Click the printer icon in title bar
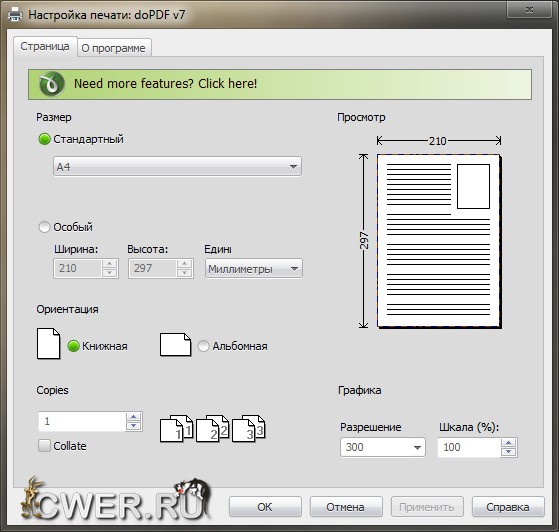Image resolution: width=559 pixels, height=532 pixels. click(x=15, y=15)
